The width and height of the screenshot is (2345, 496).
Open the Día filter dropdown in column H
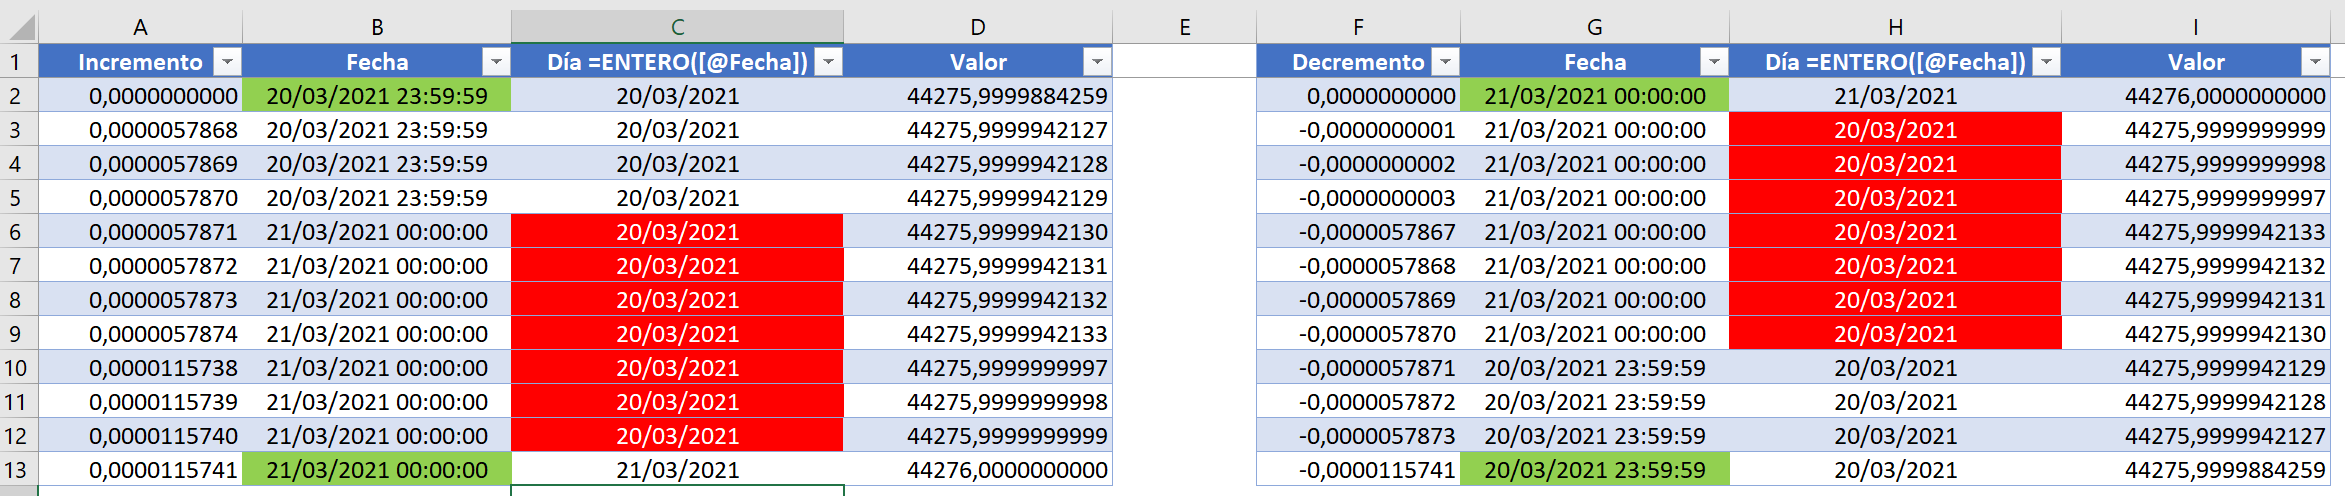point(2046,62)
